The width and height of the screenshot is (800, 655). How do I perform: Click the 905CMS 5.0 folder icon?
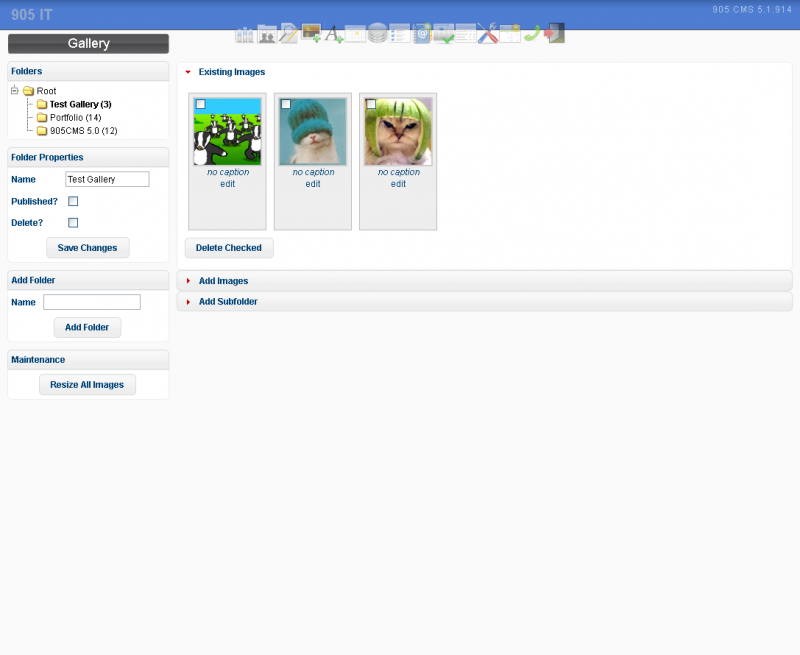pos(42,131)
